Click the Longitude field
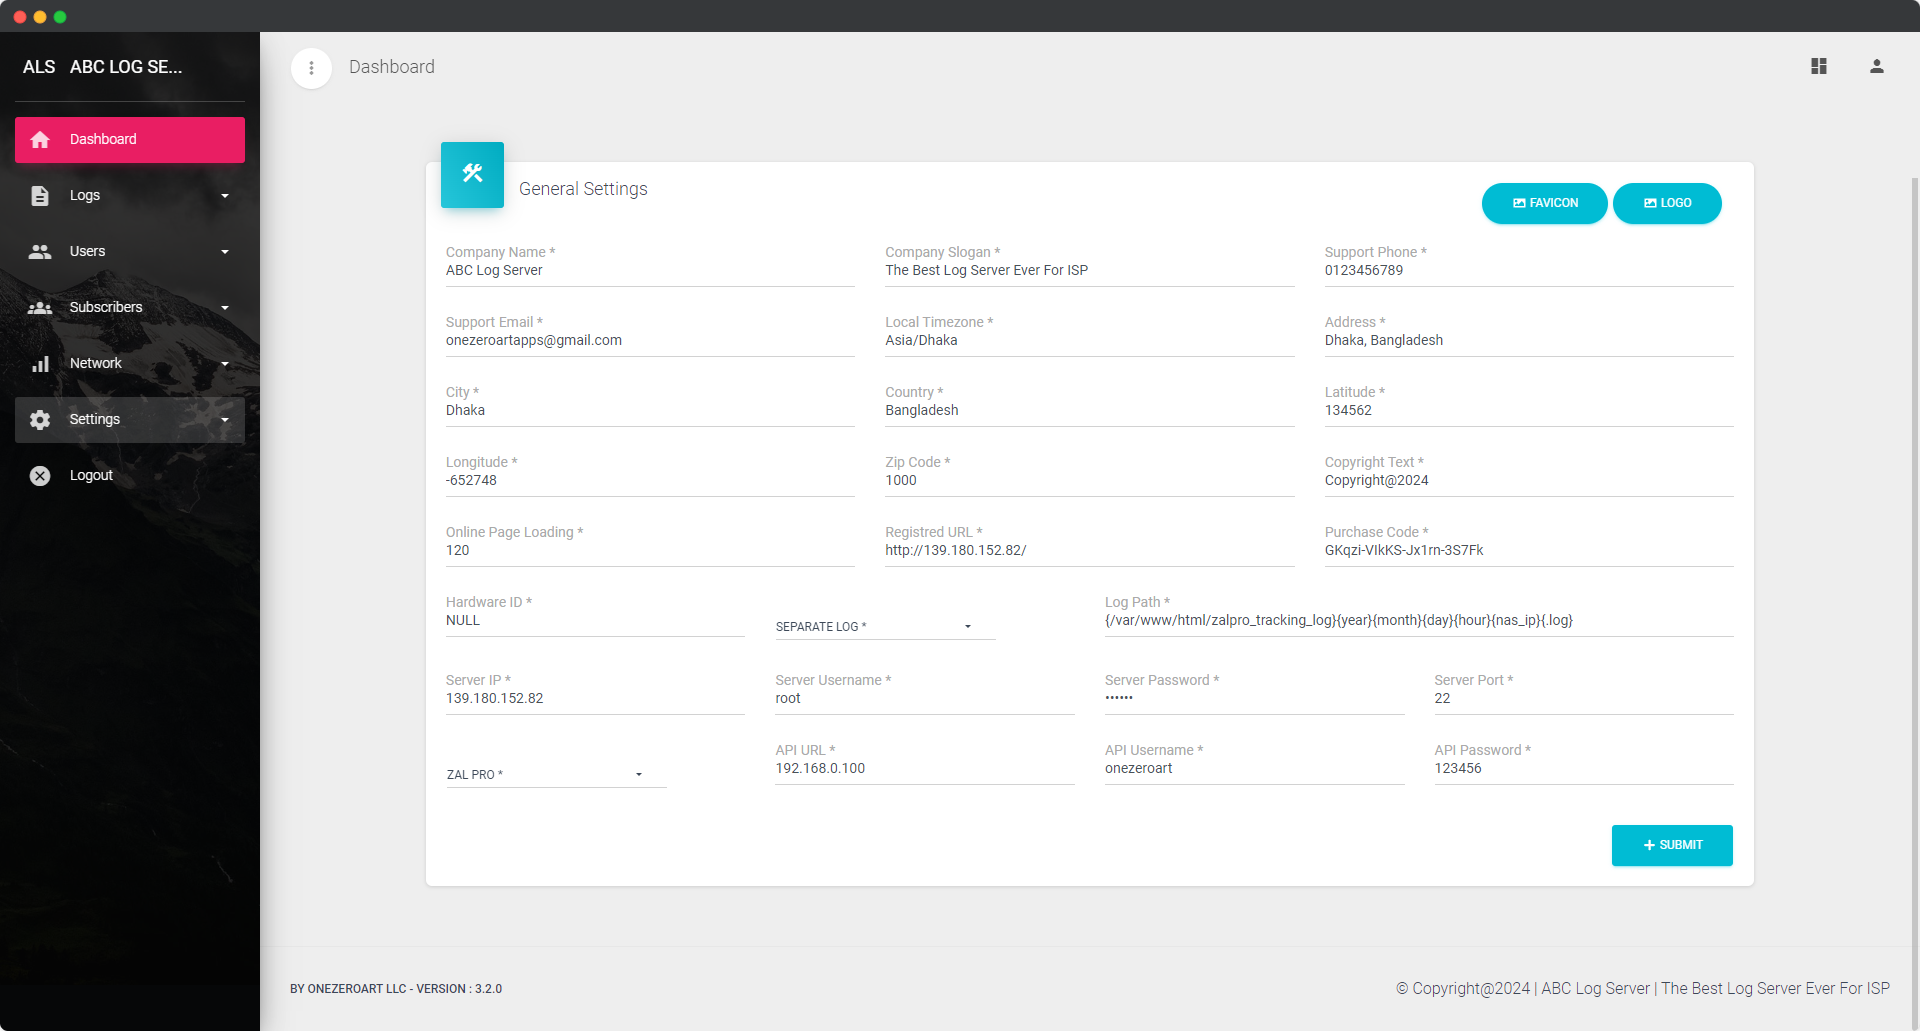Viewport: 1920px width, 1031px height. [650, 480]
